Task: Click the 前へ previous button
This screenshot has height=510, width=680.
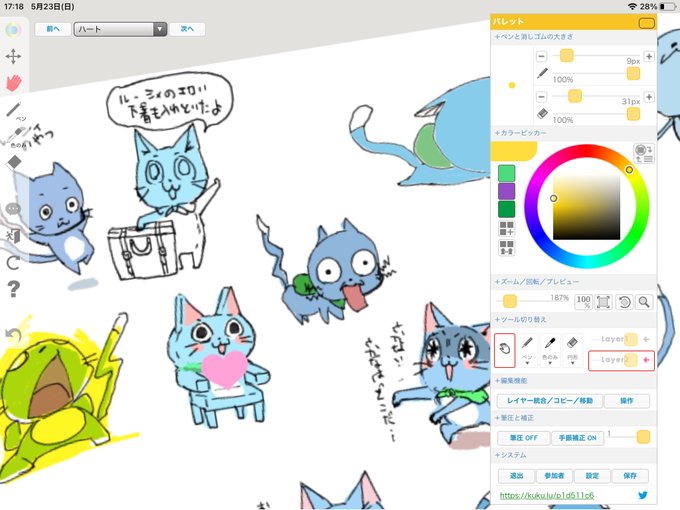Action: click(x=53, y=29)
